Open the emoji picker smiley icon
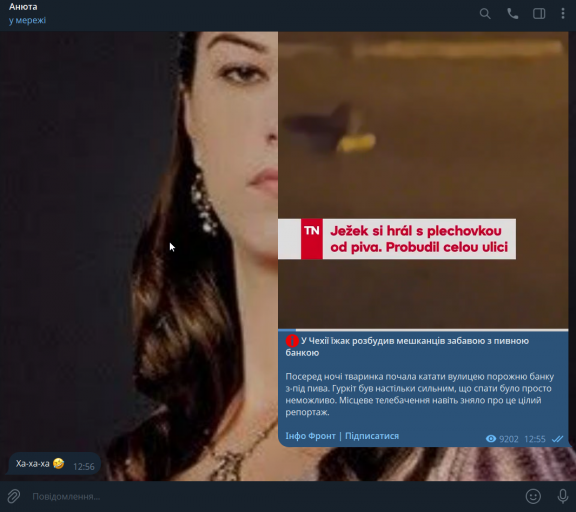Viewport: 576px width, 512px height. point(533,496)
